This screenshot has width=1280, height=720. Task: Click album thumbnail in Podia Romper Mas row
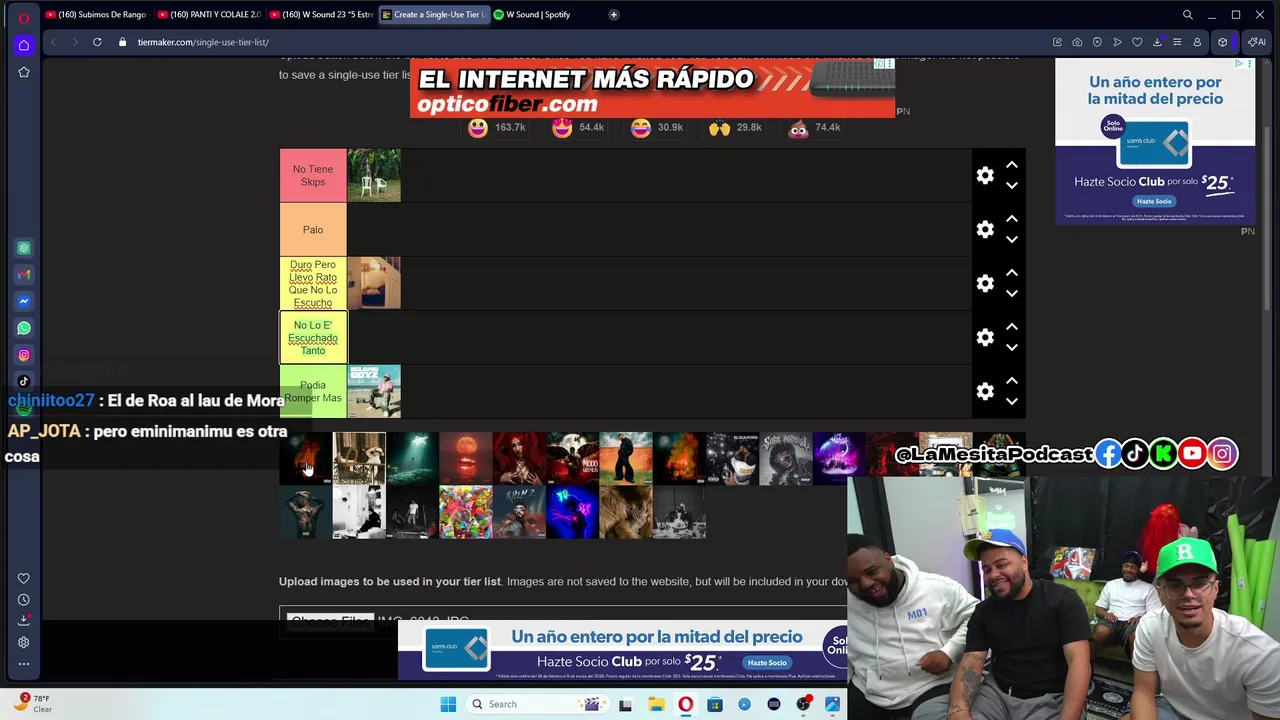374,392
